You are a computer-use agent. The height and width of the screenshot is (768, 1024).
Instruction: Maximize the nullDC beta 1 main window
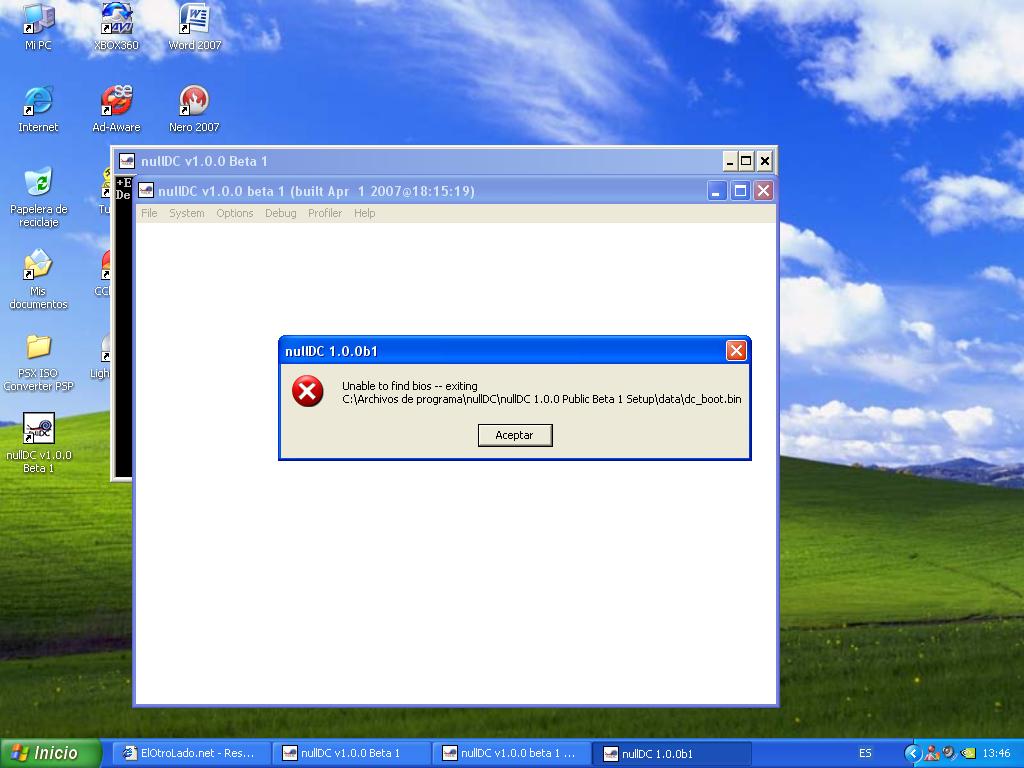(740, 191)
